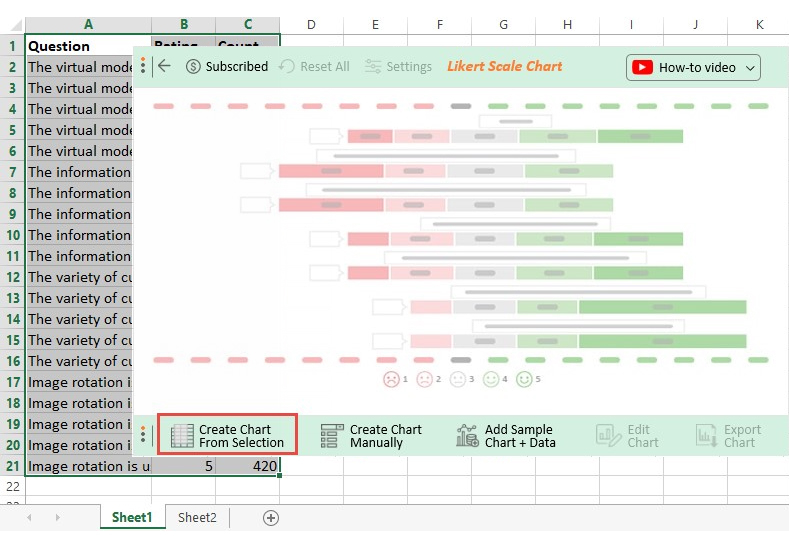Viewport: 789px width, 548px height.
Task: Click cell A7 The information text
Action: (79, 172)
